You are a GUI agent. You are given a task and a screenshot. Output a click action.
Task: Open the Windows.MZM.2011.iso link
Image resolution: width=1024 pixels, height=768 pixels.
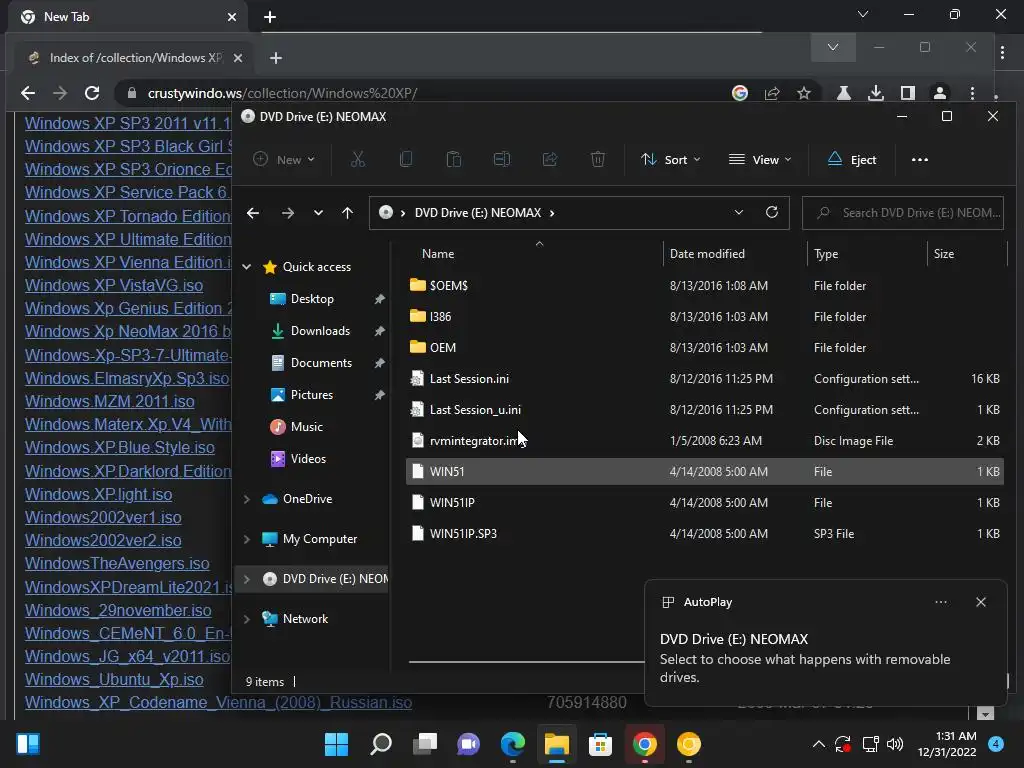(109, 401)
